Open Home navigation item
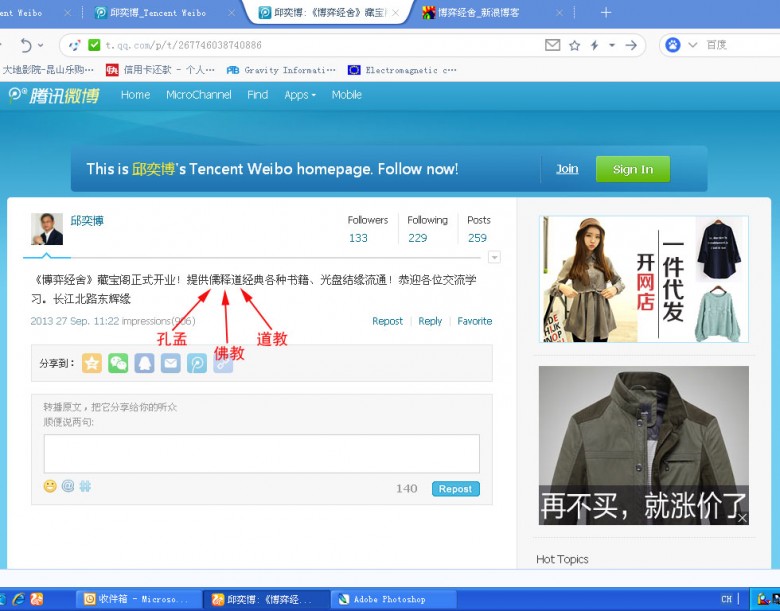The height and width of the screenshot is (611, 780). [135, 95]
